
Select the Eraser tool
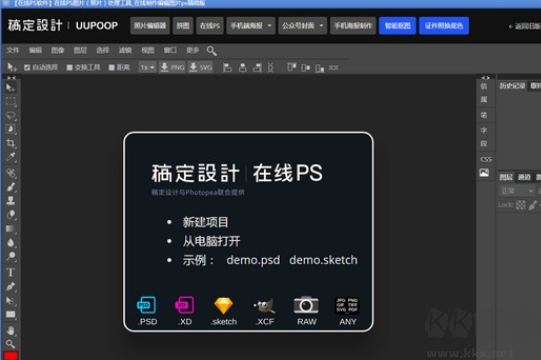[x=10, y=214]
